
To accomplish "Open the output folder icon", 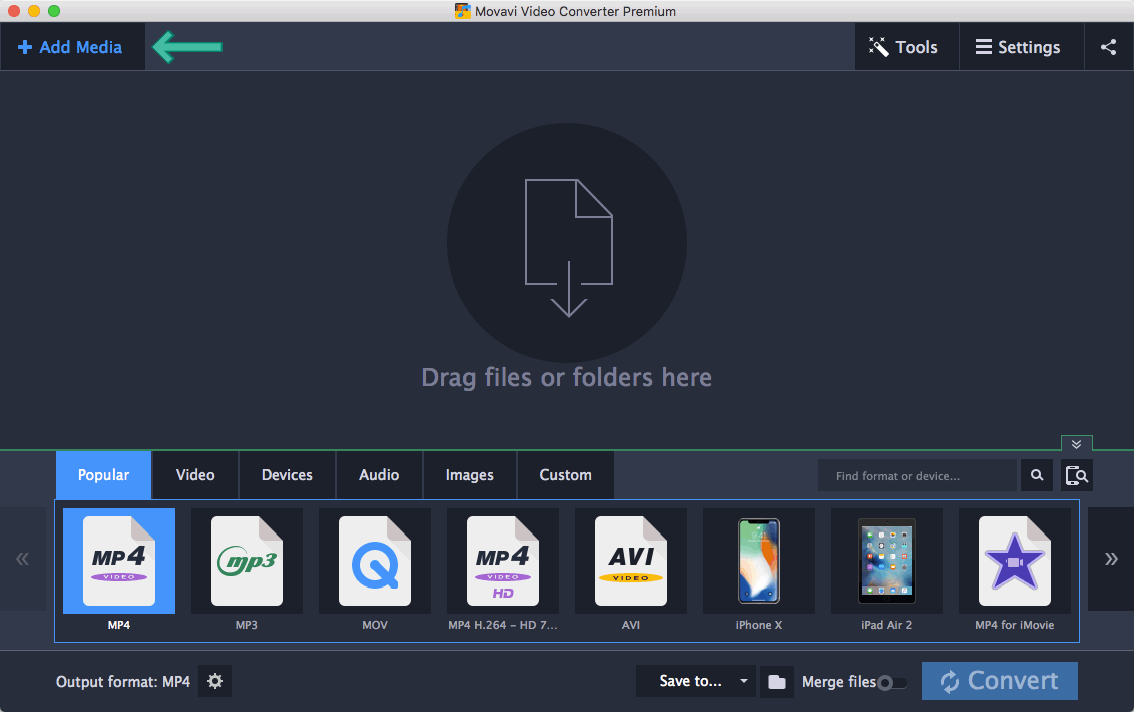I will tap(777, 682).
